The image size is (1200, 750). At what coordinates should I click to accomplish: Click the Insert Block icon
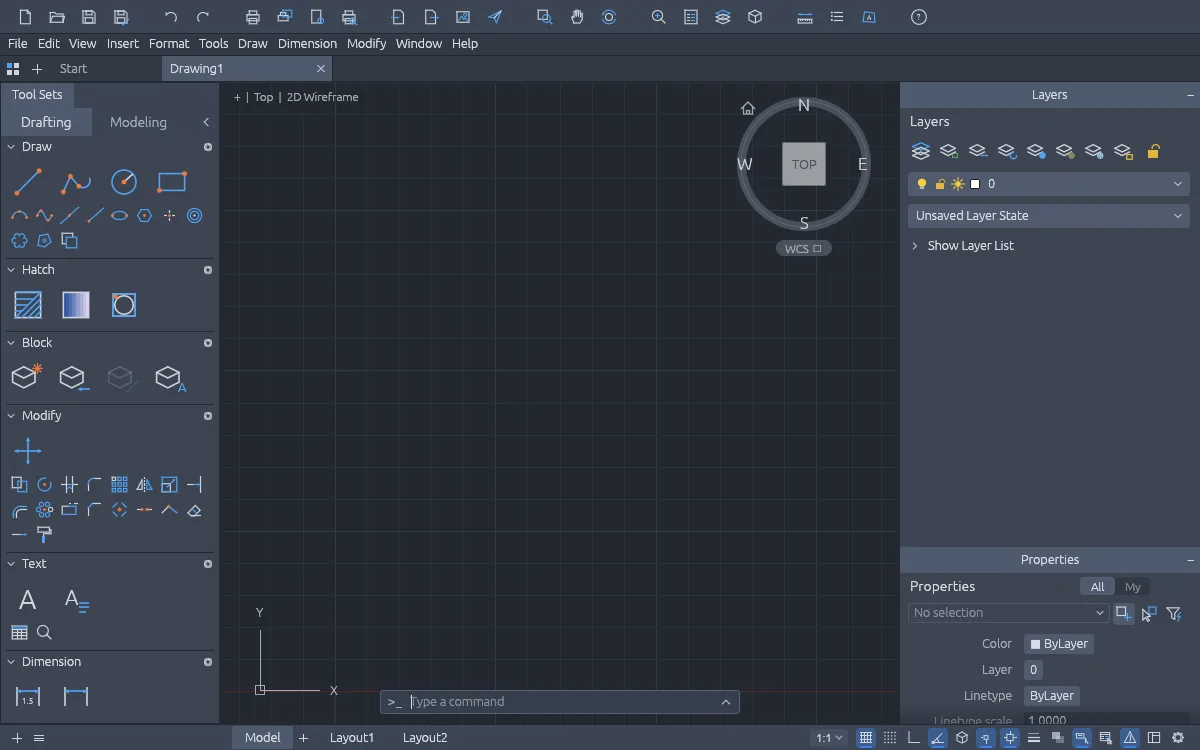74,377
